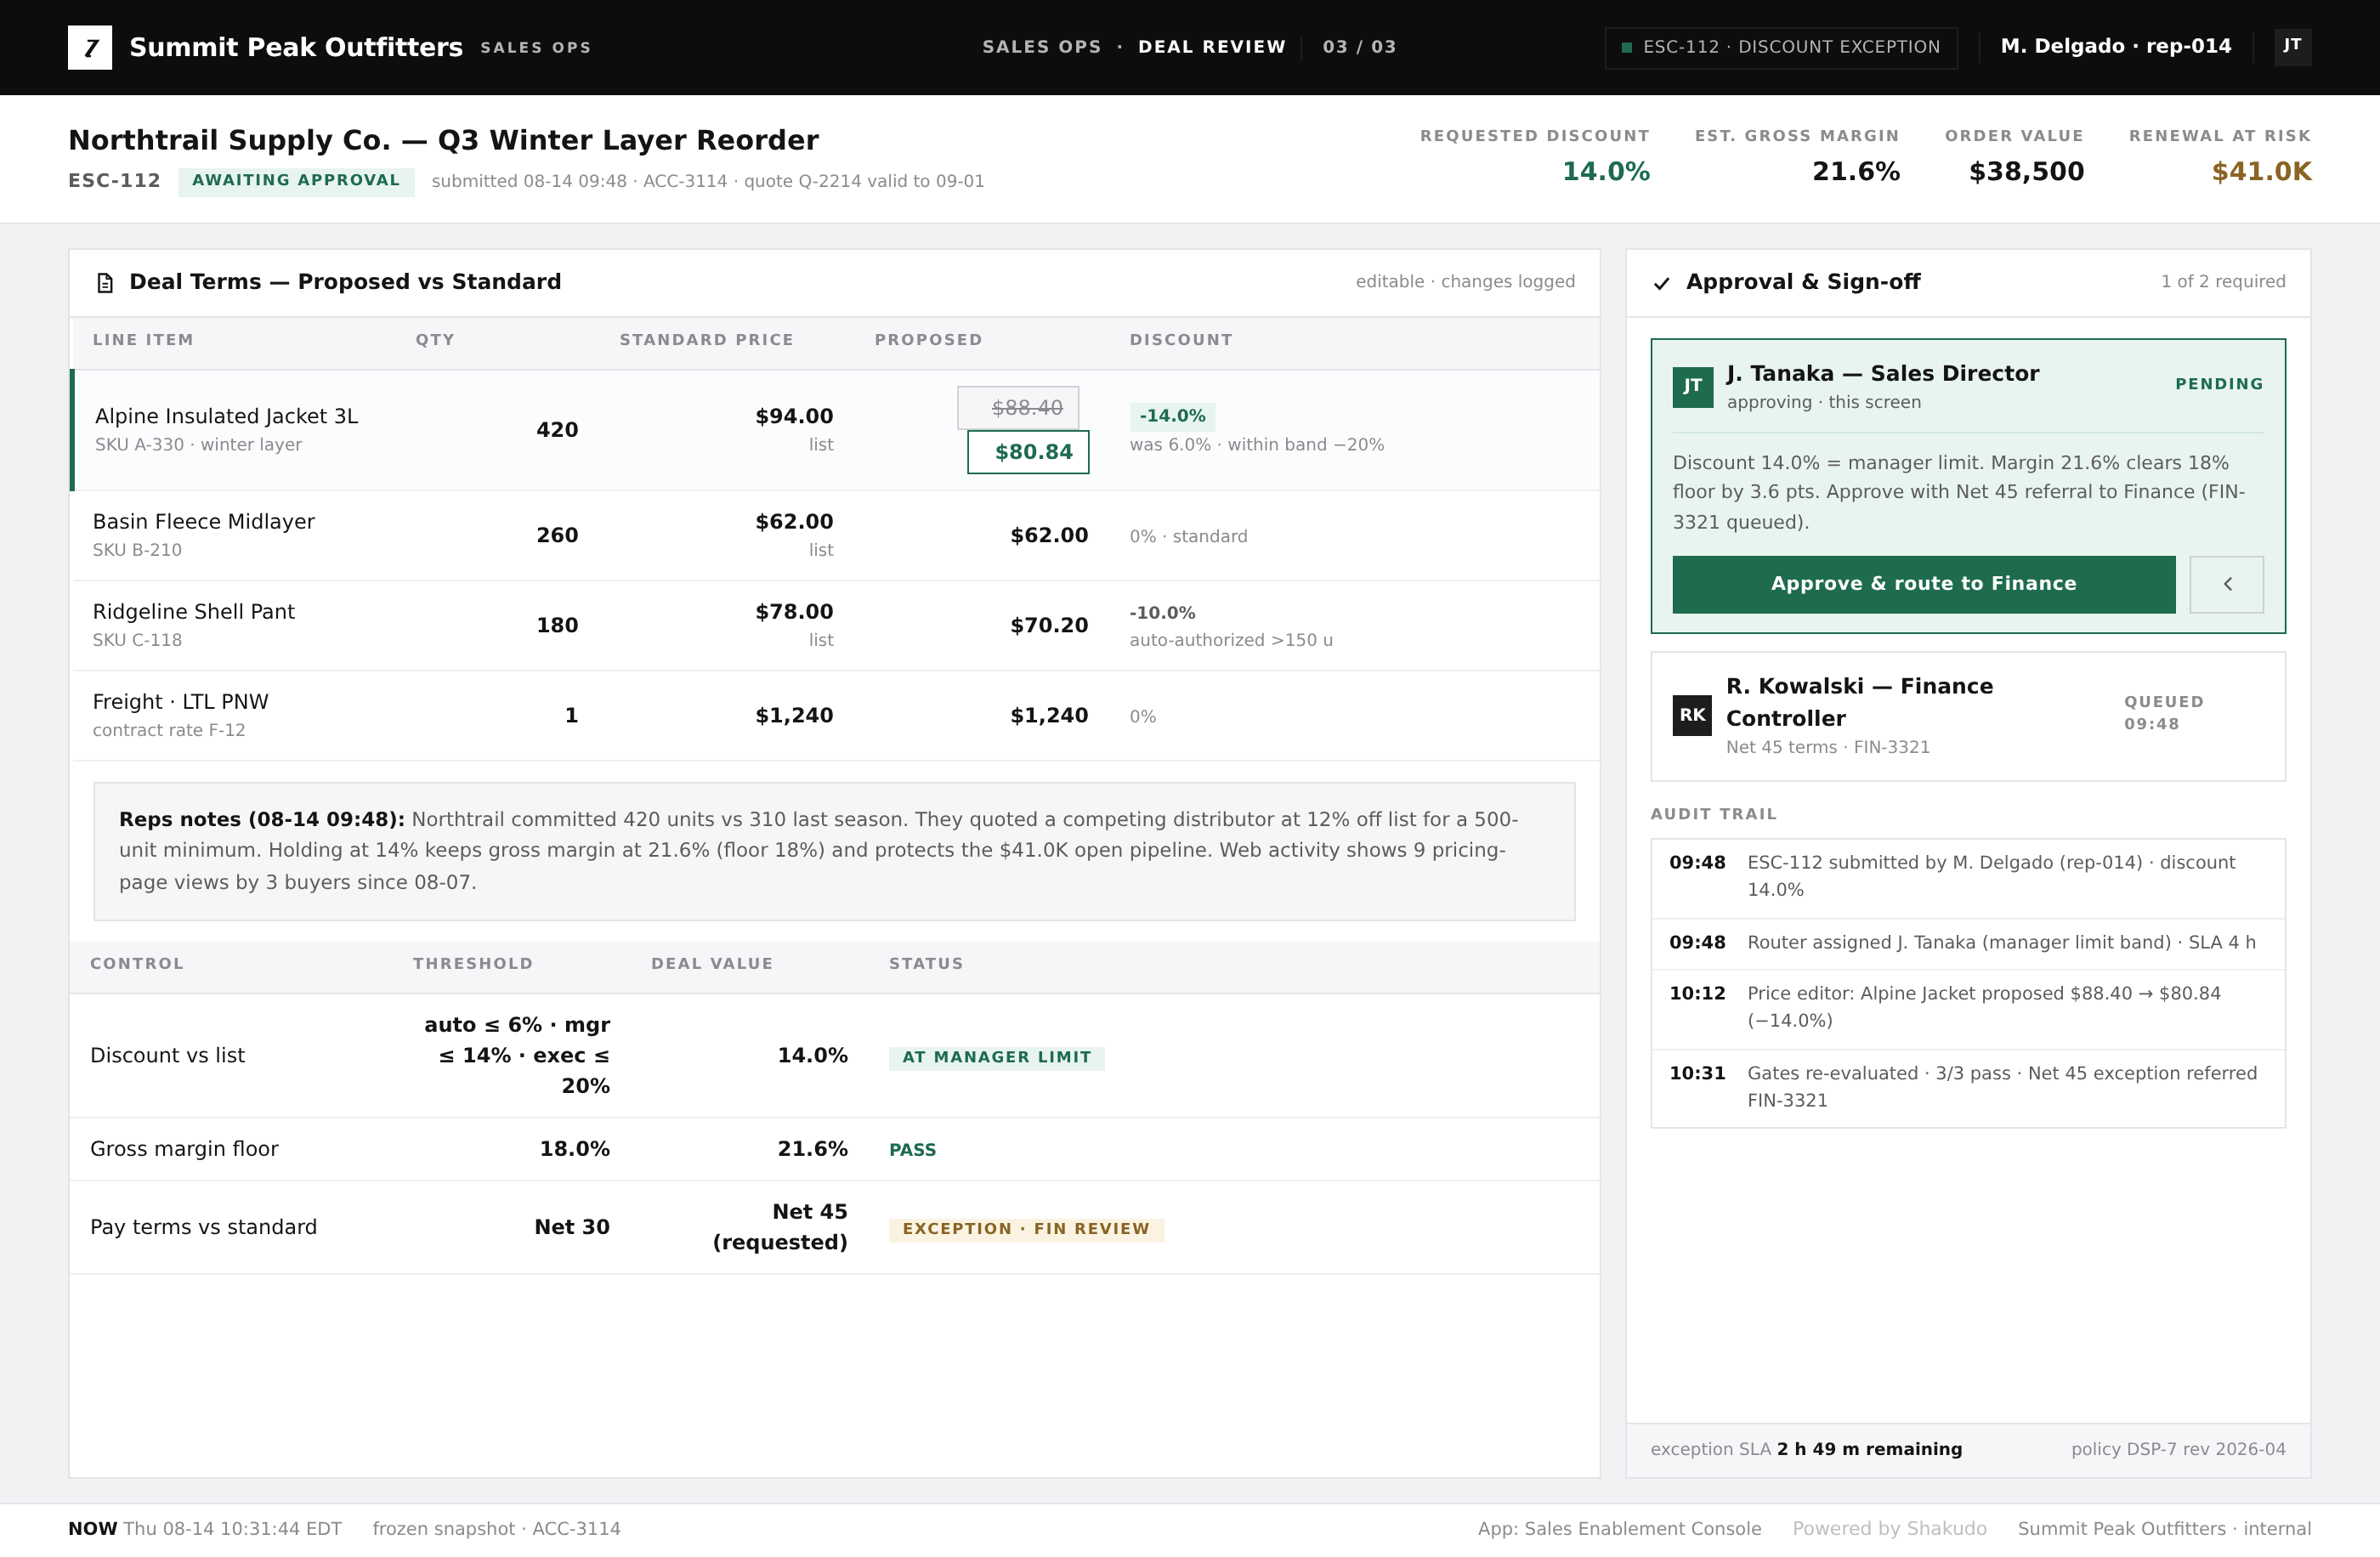This screenshot has width=2380, height=1557.
Task: Select the JT avatar on Tanaka card
Action: click(x=1692, y=387)
